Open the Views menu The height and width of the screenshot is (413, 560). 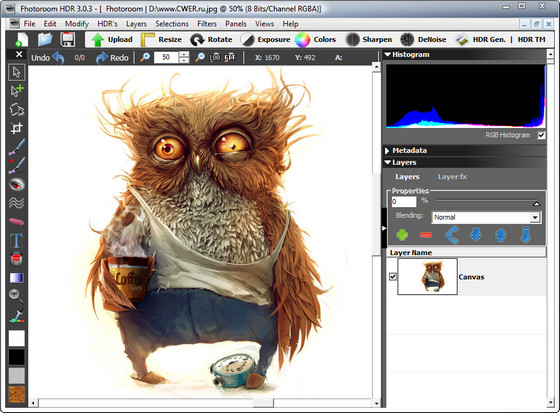(x=264, y=24)
